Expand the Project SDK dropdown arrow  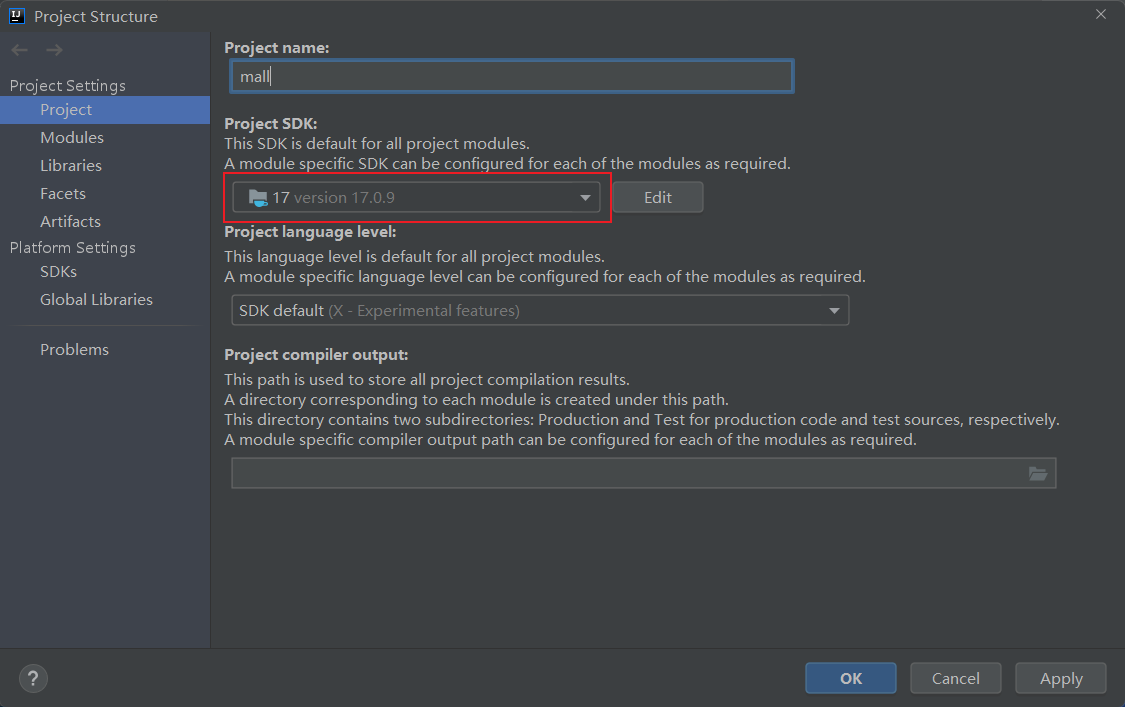[585, 198]
